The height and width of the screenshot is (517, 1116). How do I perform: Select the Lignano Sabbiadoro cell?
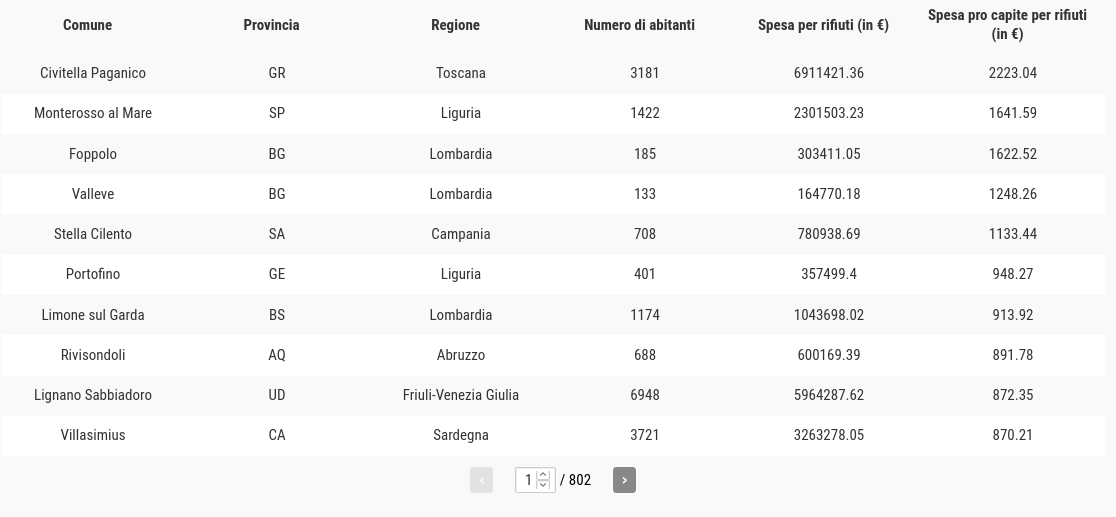(93, 395)
